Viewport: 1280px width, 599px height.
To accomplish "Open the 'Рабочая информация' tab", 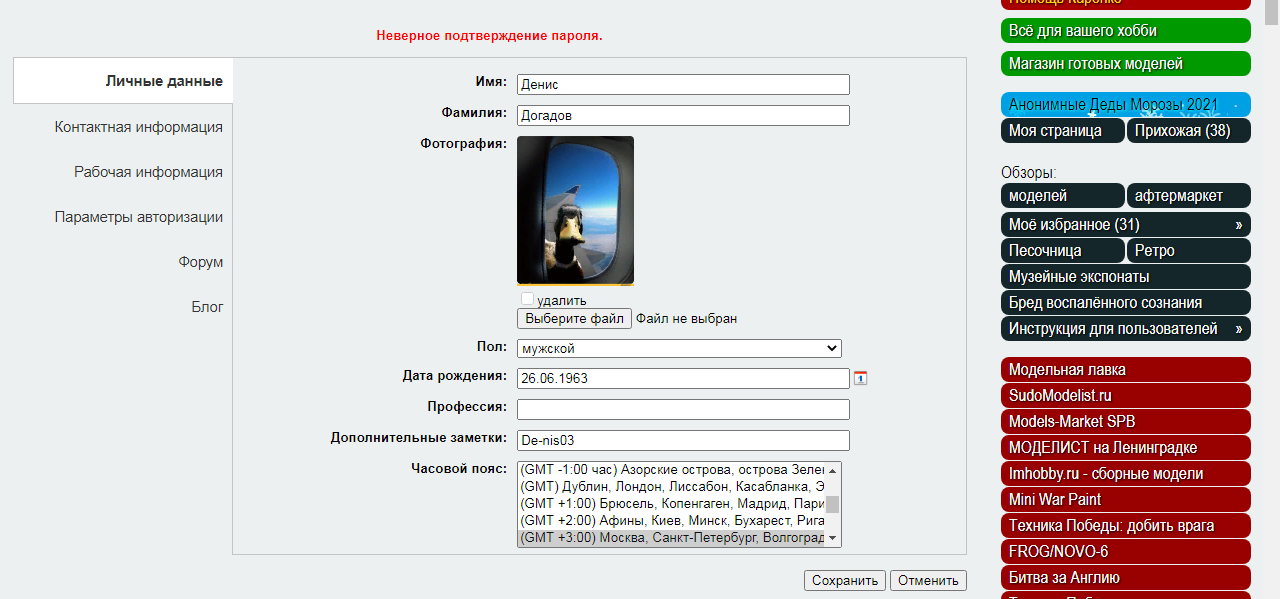I will 148,172.
